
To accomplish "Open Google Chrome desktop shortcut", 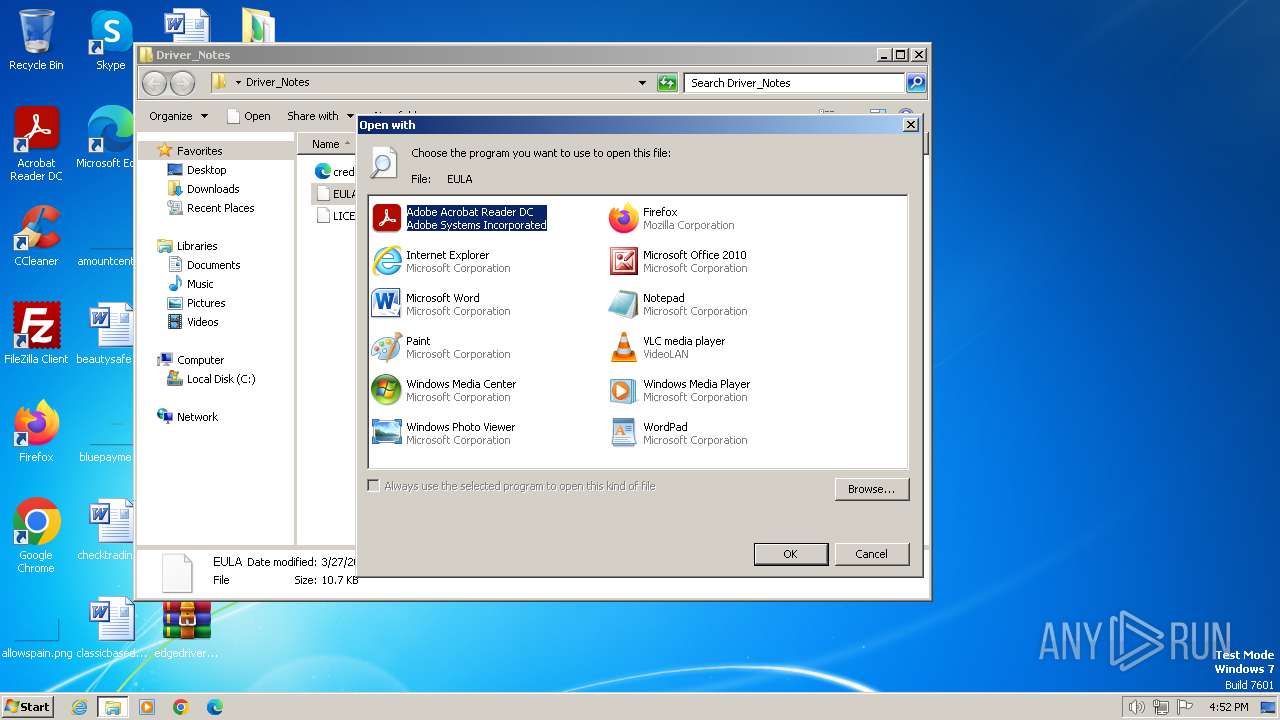I will 36,535.
